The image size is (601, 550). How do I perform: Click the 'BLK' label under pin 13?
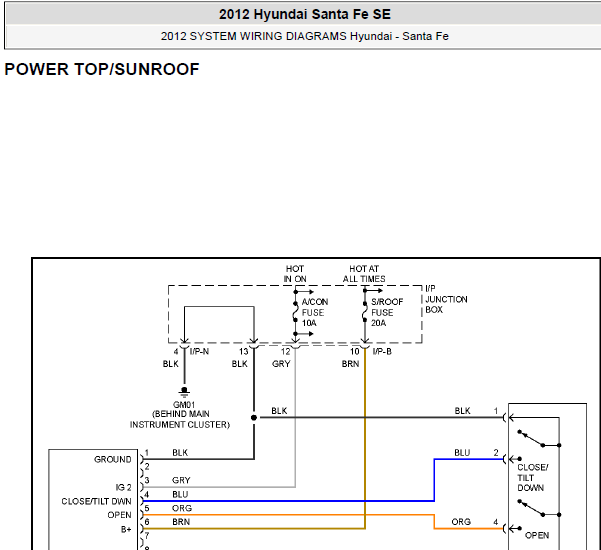click(x=240, y=364)
